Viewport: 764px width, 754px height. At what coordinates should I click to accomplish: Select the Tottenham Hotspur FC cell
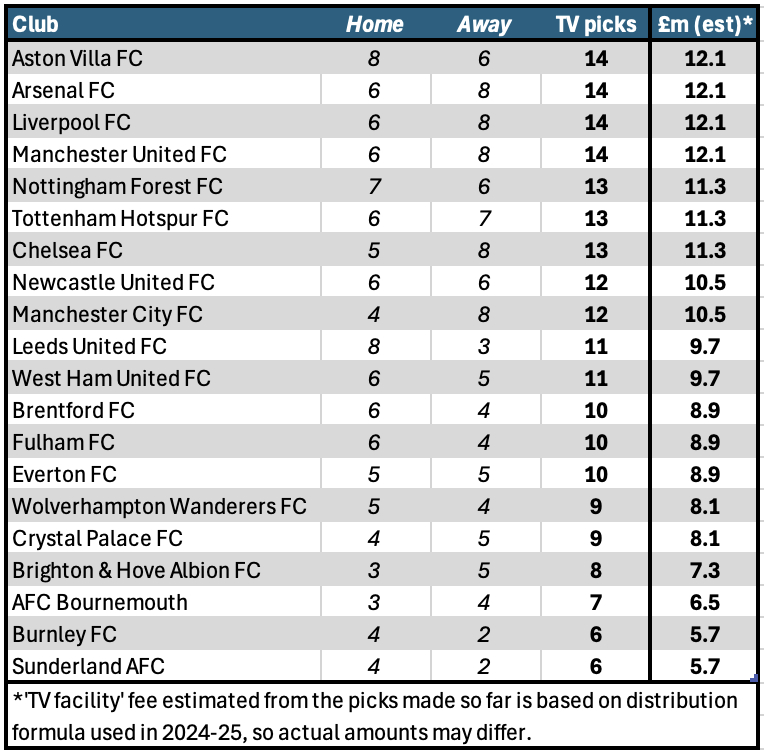120,218
